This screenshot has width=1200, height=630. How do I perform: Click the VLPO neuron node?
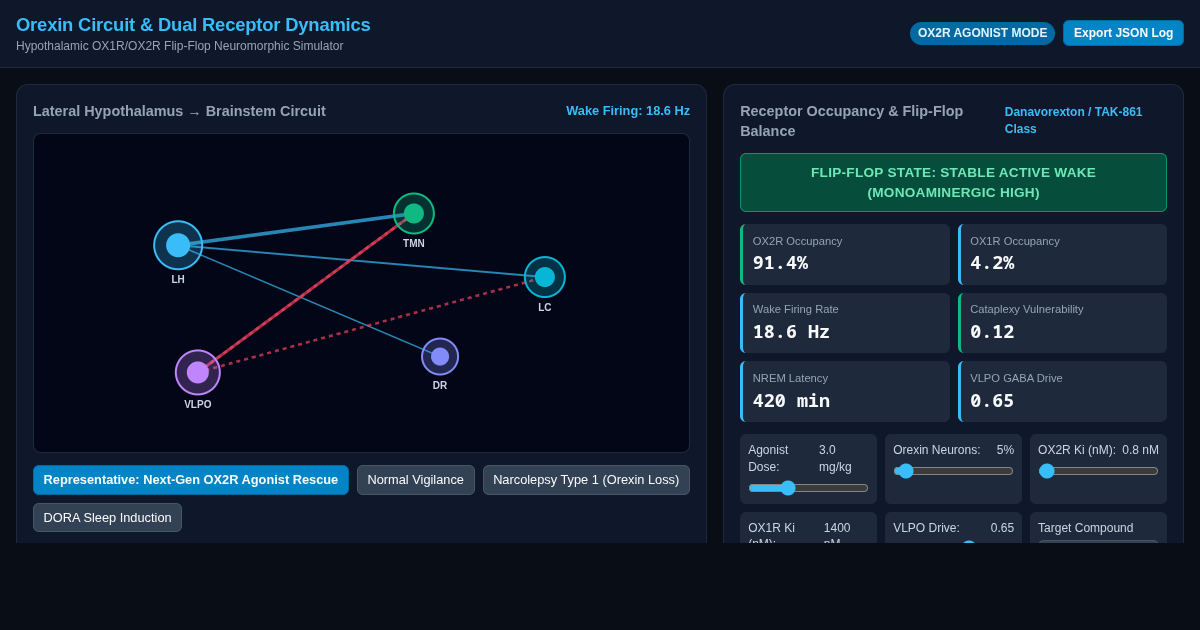(198, 372)
